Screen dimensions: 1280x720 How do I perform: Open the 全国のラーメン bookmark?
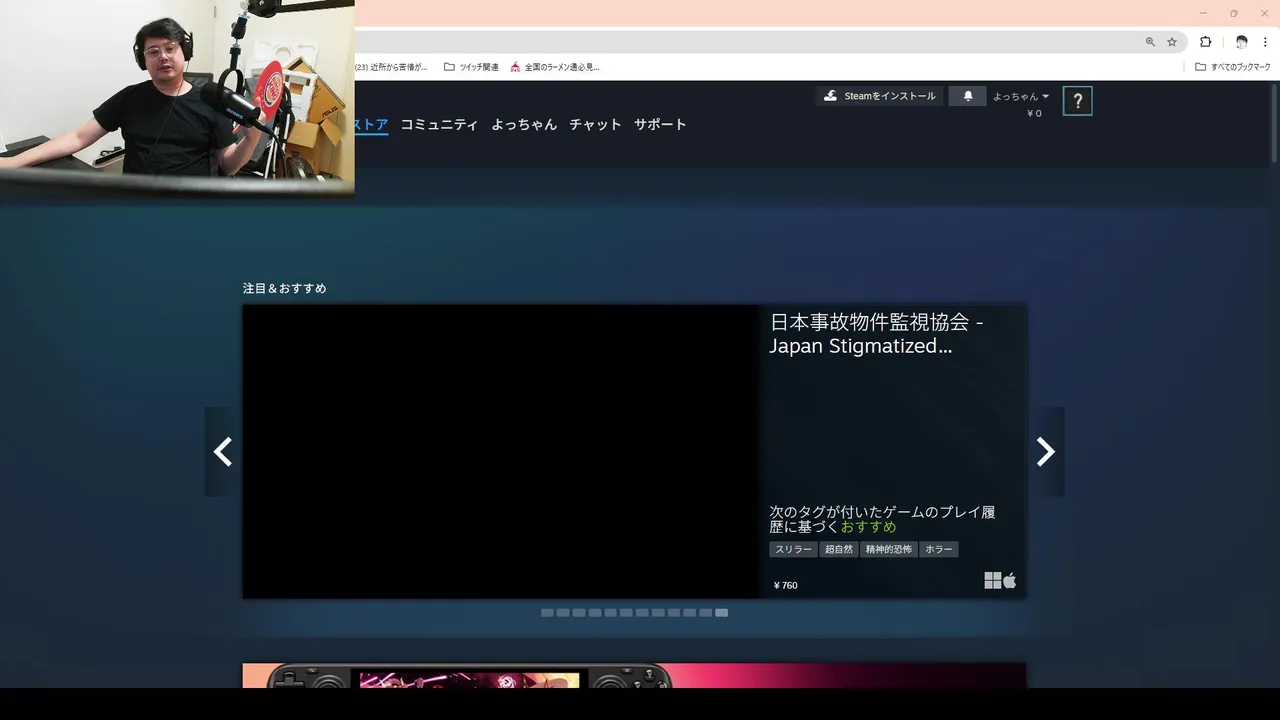click(555, 67)
